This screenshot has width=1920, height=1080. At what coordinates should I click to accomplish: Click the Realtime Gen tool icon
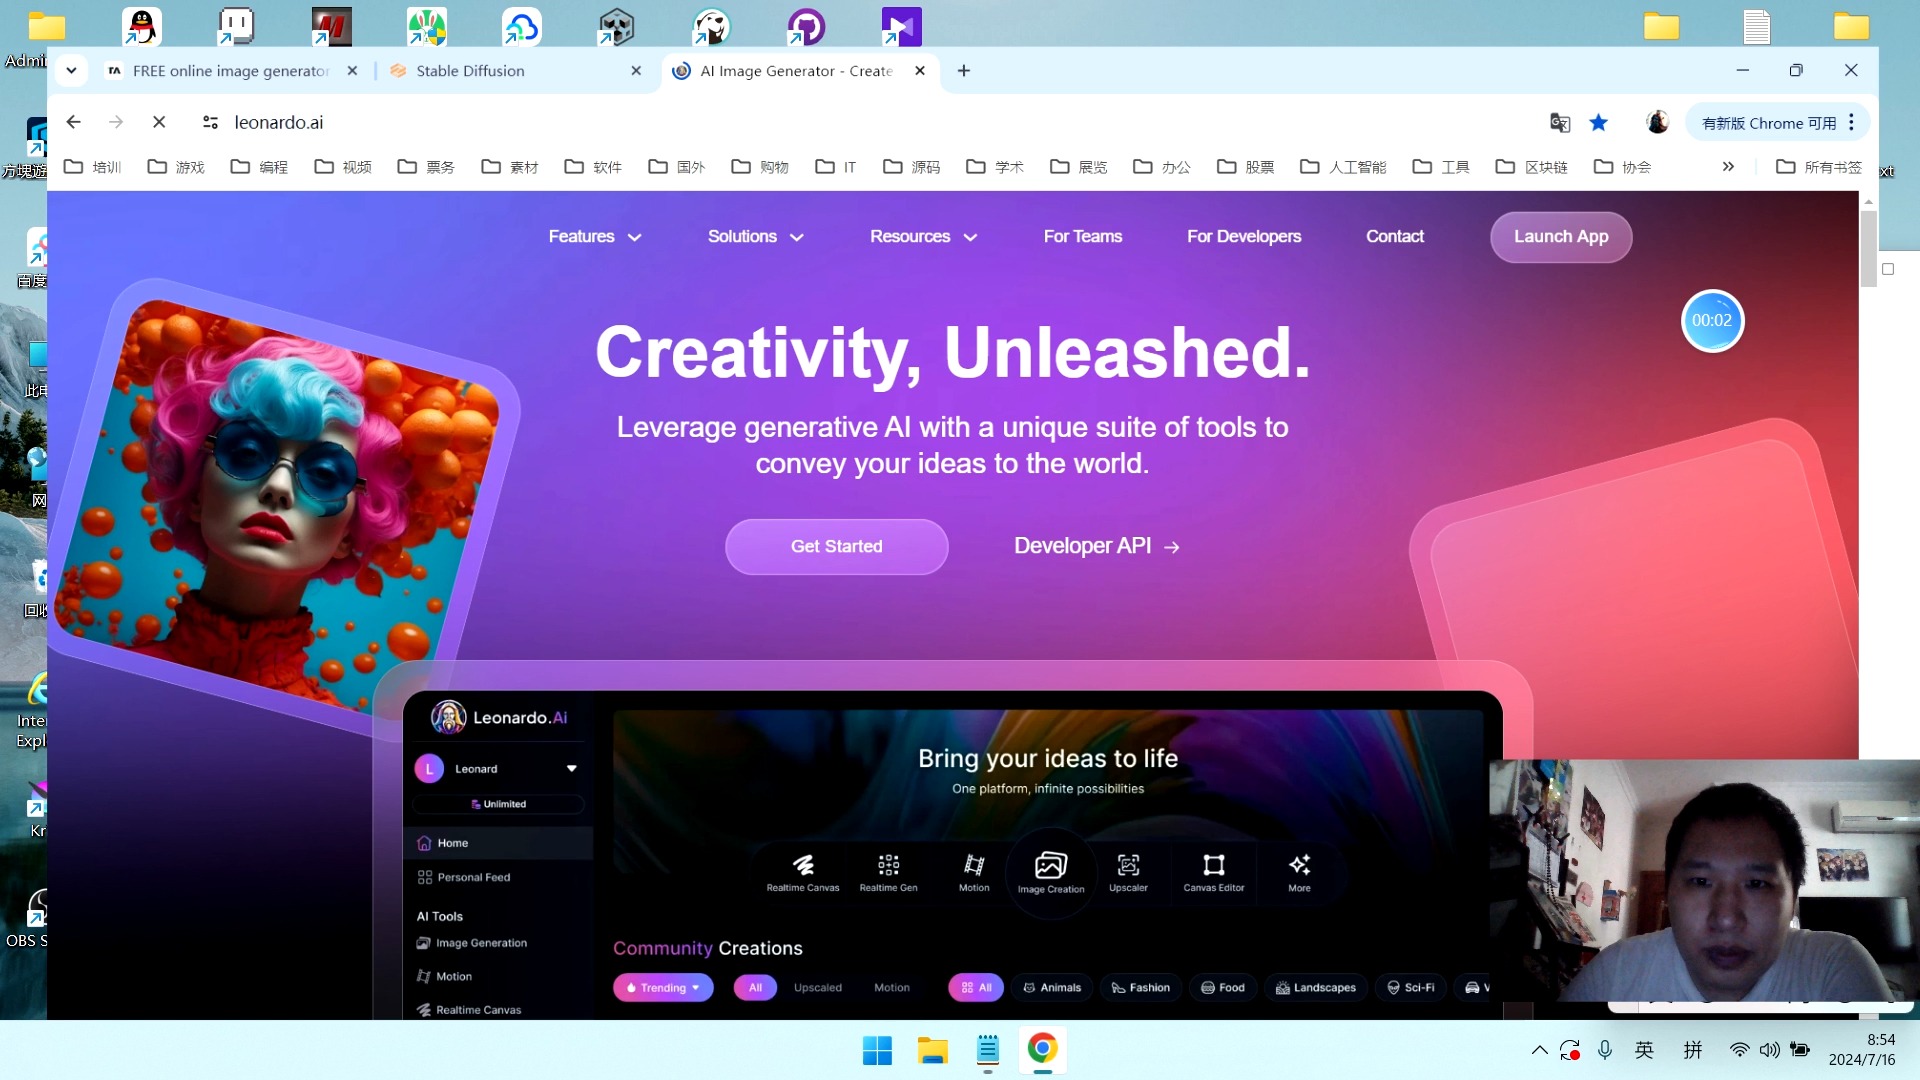888,872
